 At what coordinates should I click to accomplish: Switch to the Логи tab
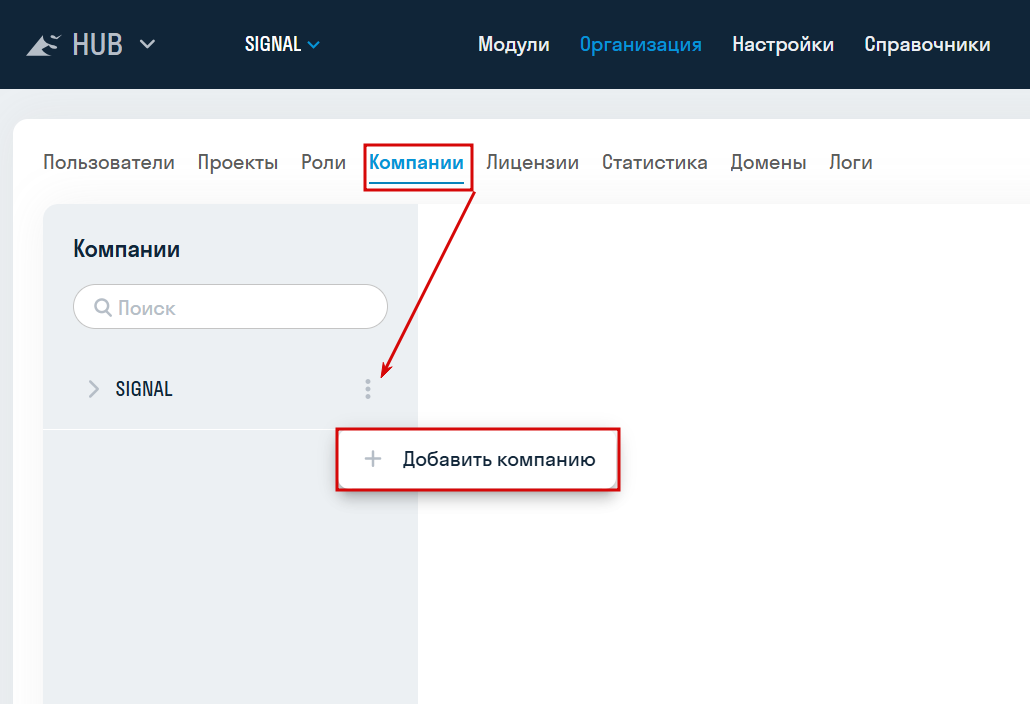click(851, 162)
